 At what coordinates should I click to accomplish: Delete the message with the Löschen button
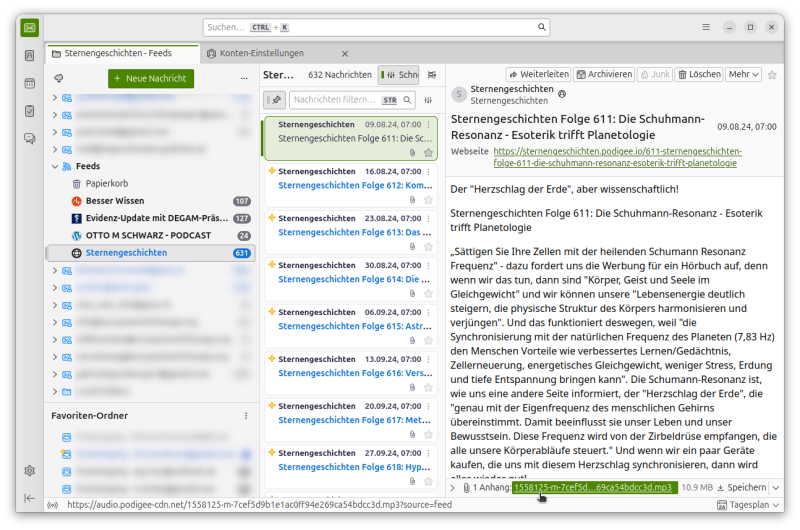click(x=699, y=74)
